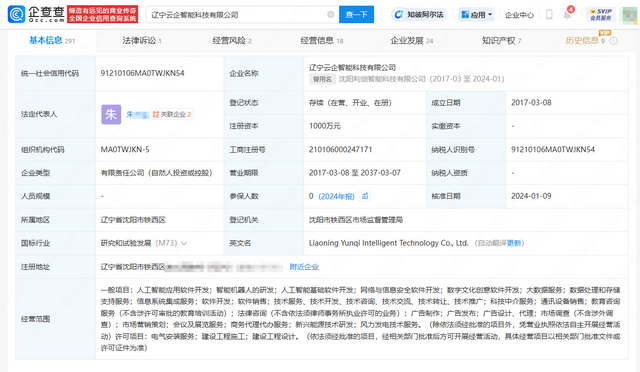Switch to 经营风险 tab

(x=232, y=40)
